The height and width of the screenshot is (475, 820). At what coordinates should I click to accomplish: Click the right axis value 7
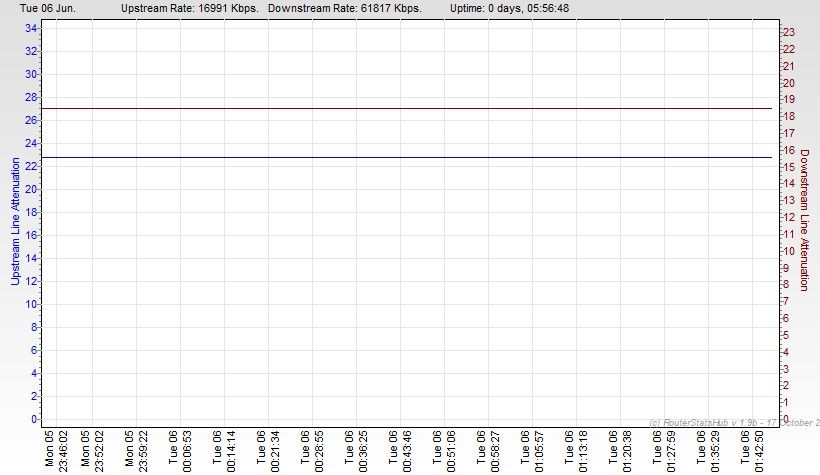pos(785,302)
